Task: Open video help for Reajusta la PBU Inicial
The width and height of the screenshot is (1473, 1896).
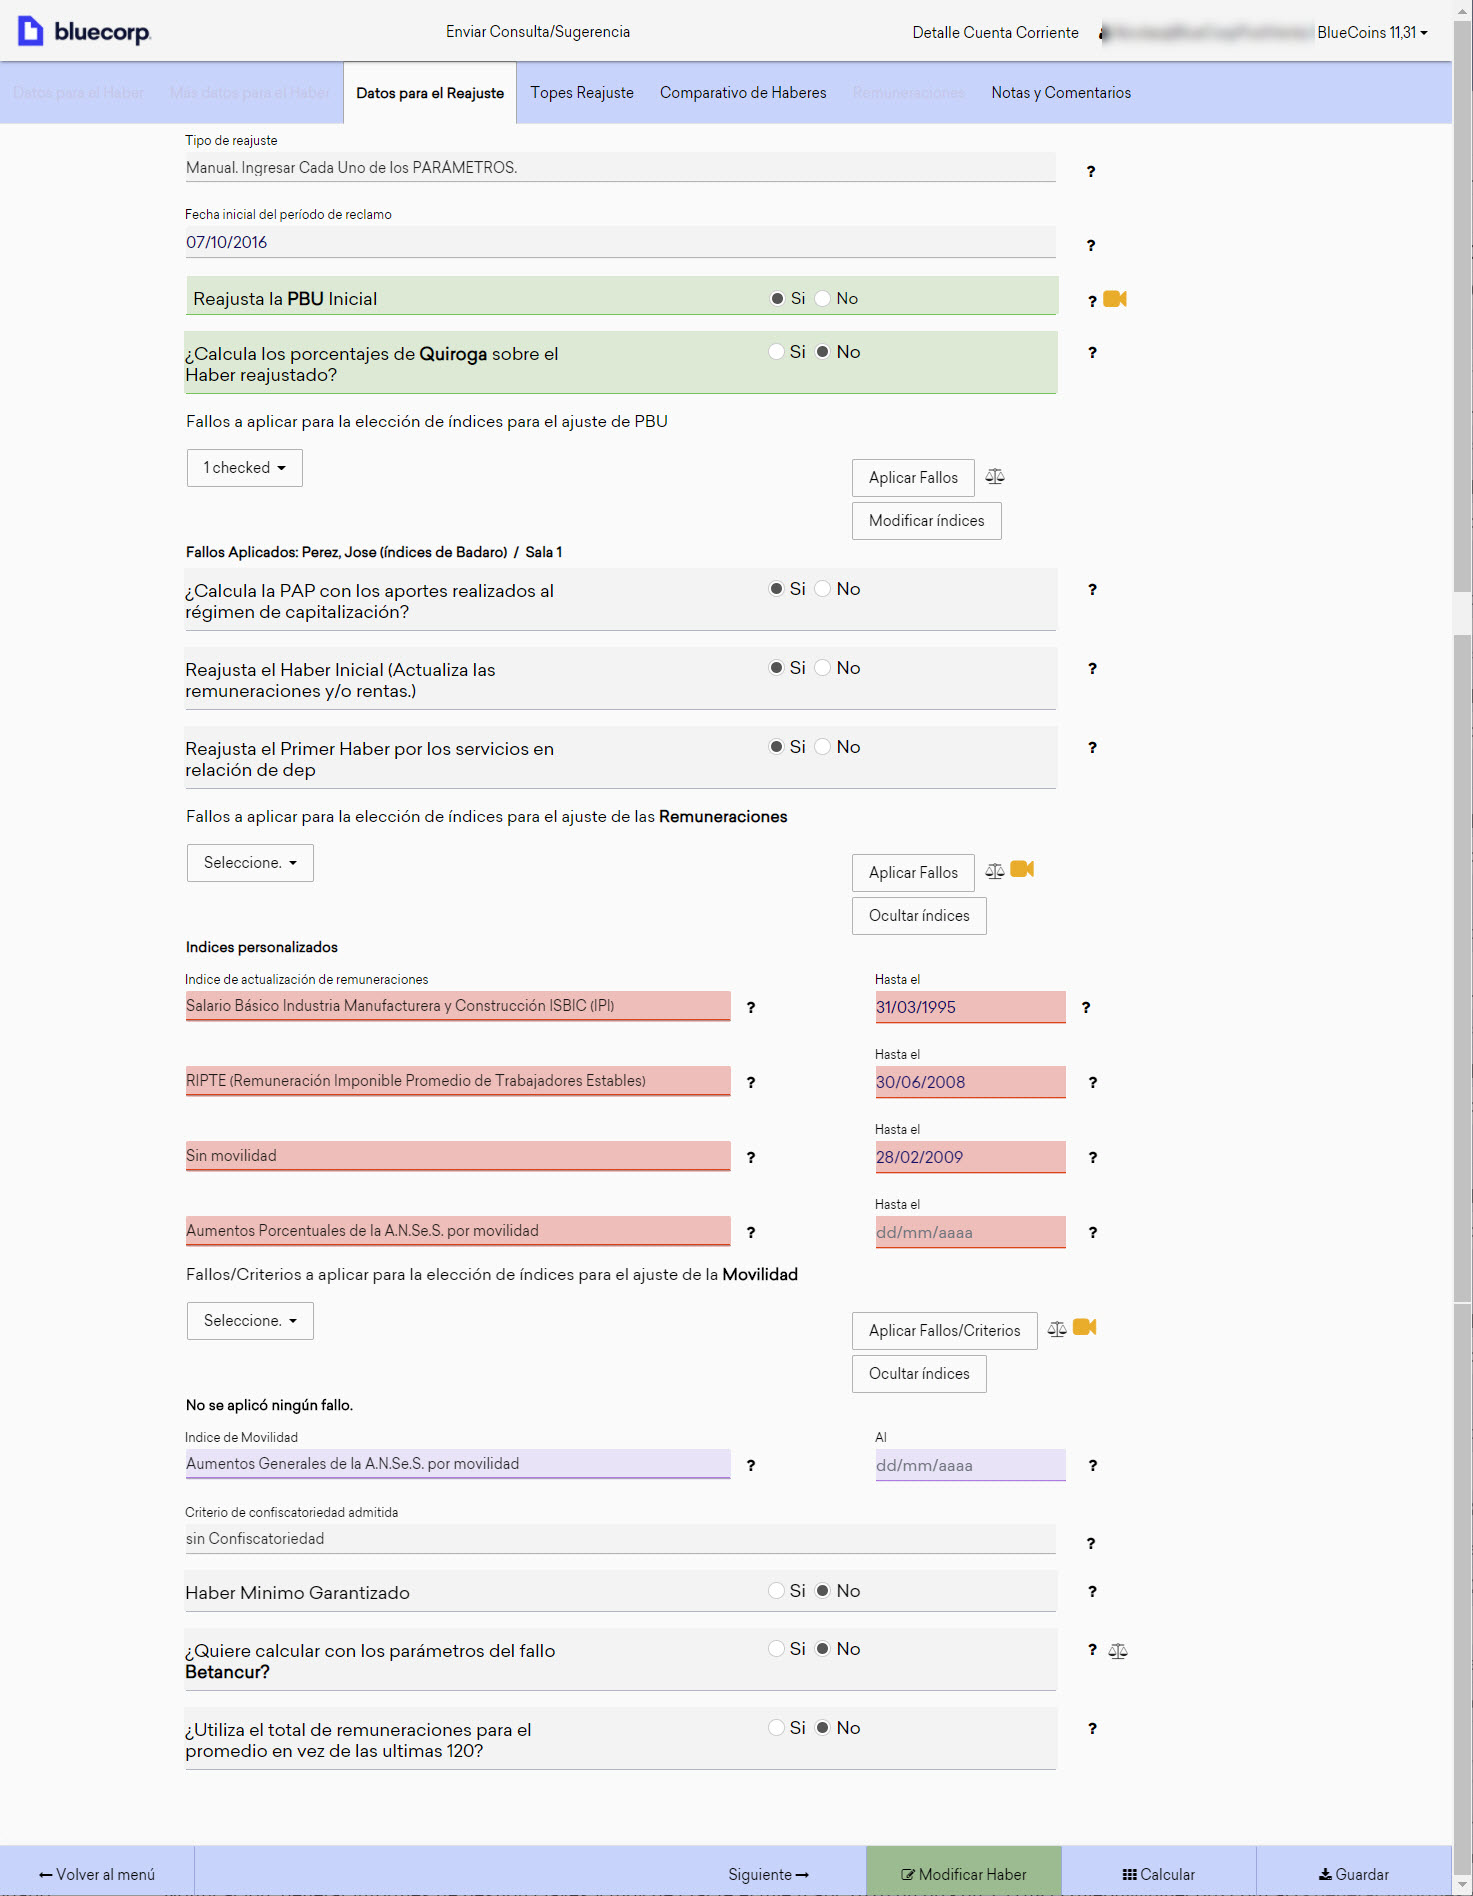Action: tap(1115, 299)
